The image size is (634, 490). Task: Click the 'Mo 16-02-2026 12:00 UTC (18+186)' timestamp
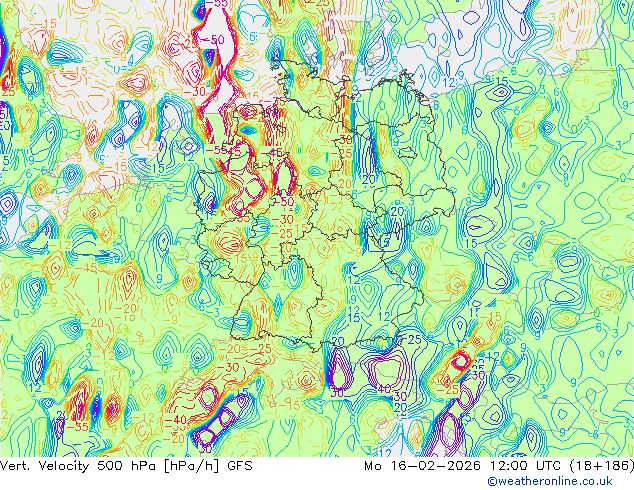(499, 466)
